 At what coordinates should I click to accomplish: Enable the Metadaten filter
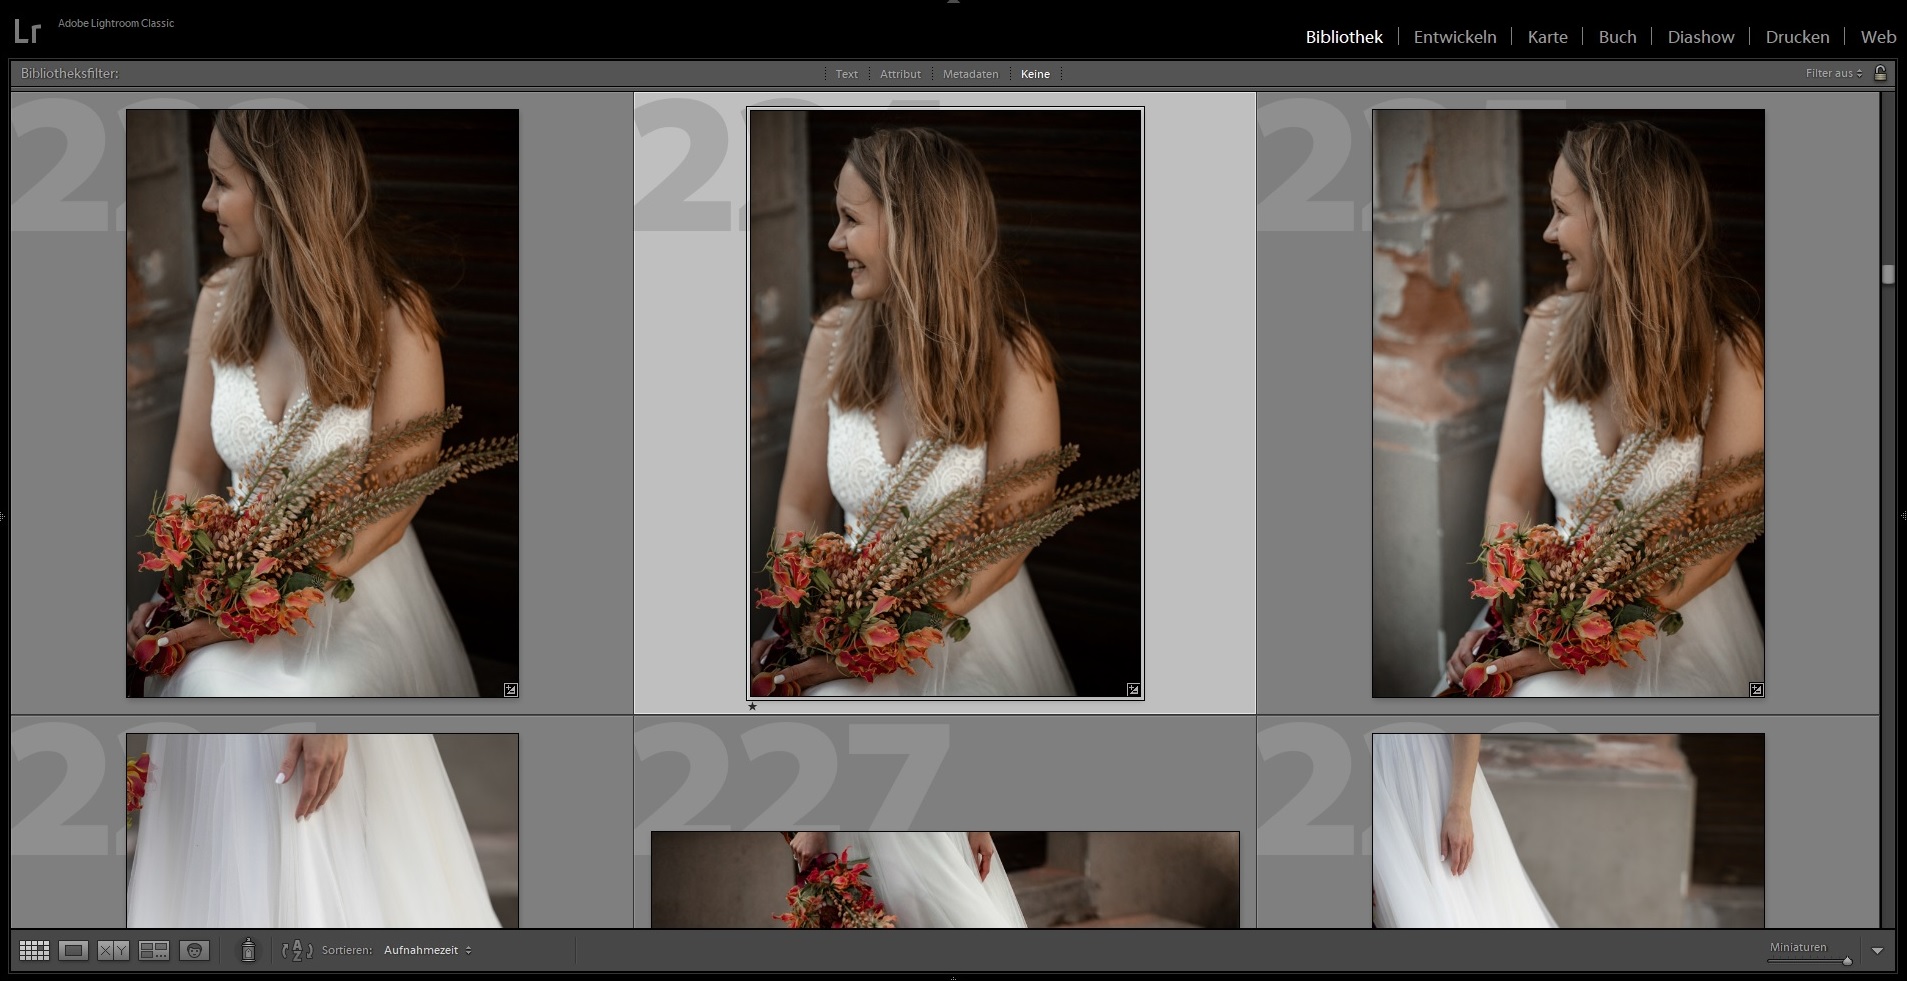(x=969, y=73)
